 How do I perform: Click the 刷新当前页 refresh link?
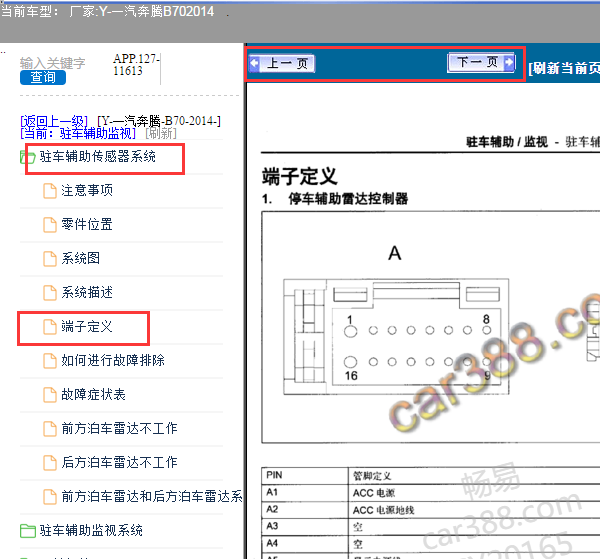[564, 68]
